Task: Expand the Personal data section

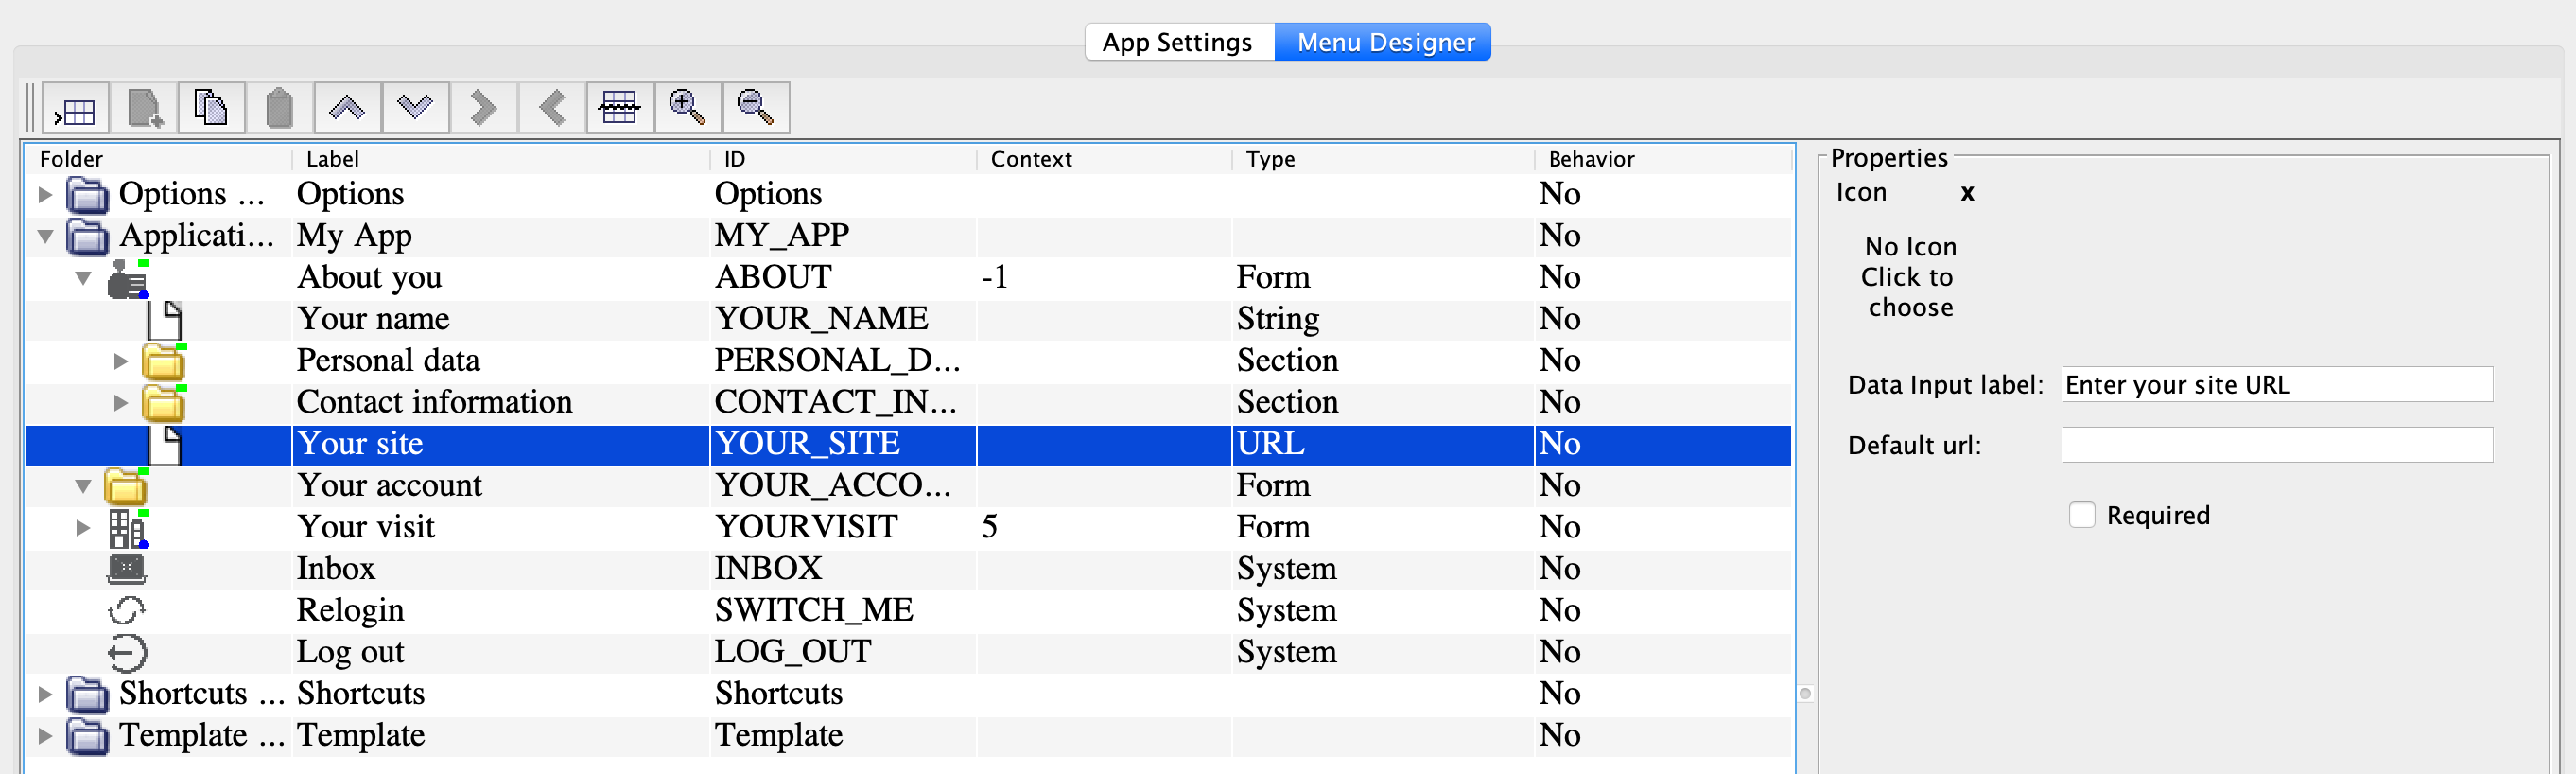Action: [121, 361]
